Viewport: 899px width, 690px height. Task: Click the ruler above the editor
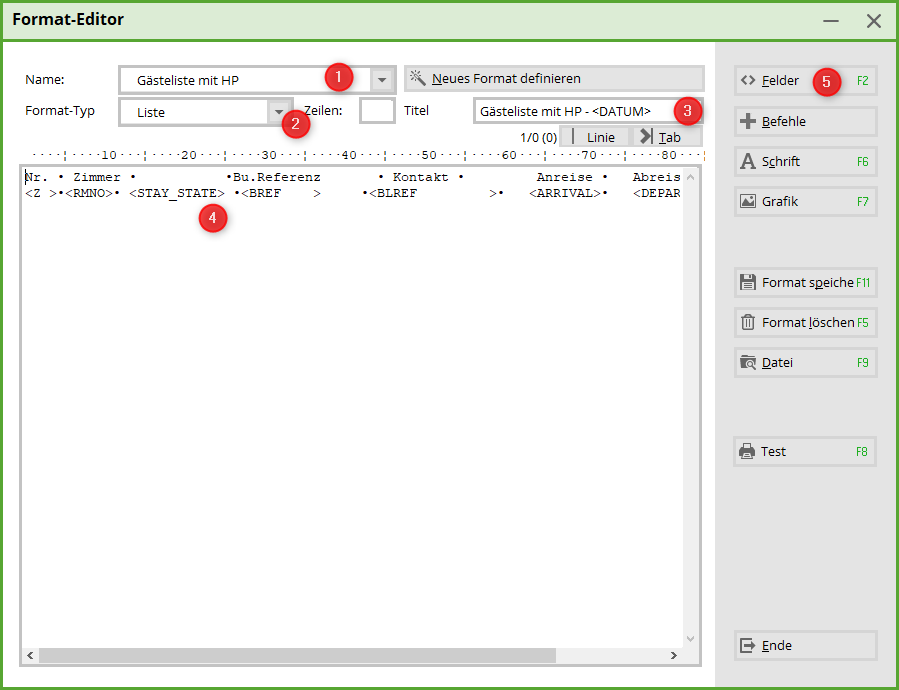(x=368, y=155)
